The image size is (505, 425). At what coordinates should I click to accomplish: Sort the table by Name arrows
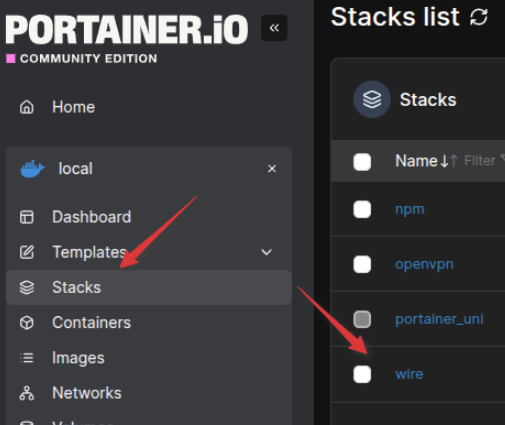(449, 161)
